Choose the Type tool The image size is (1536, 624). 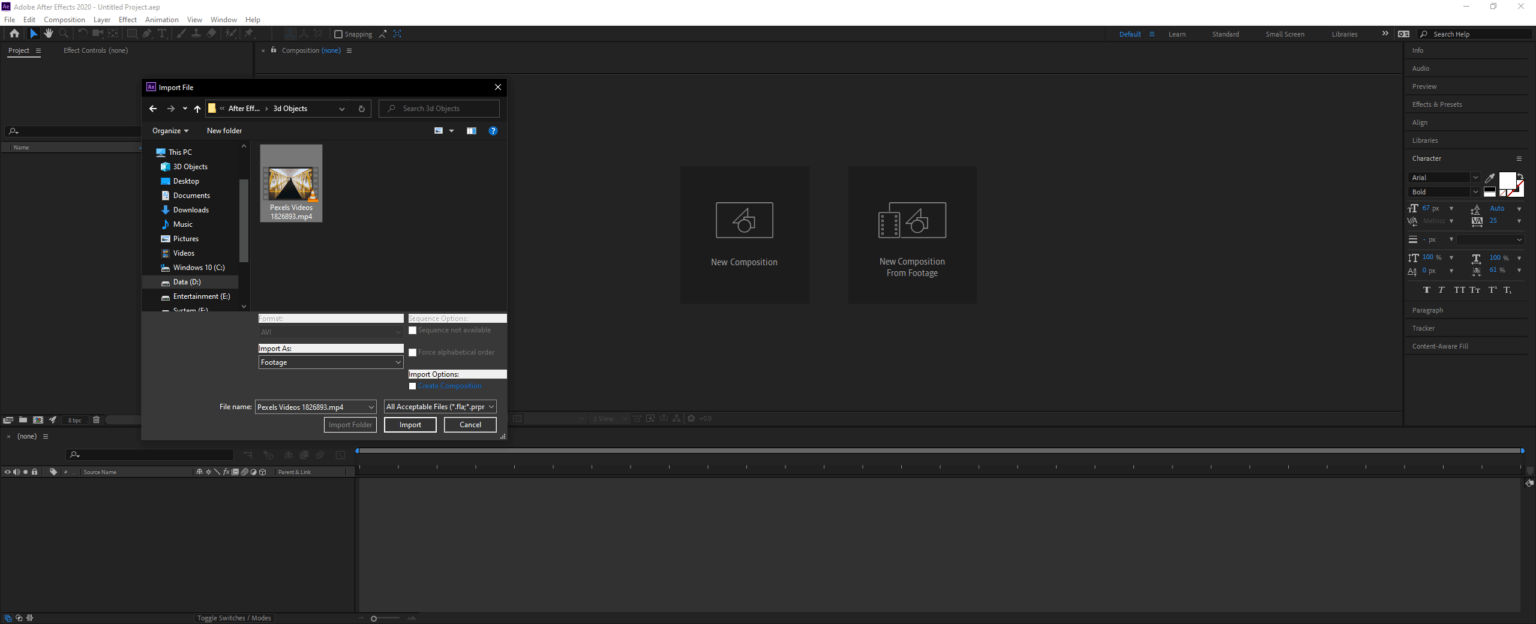coord(162,33)
